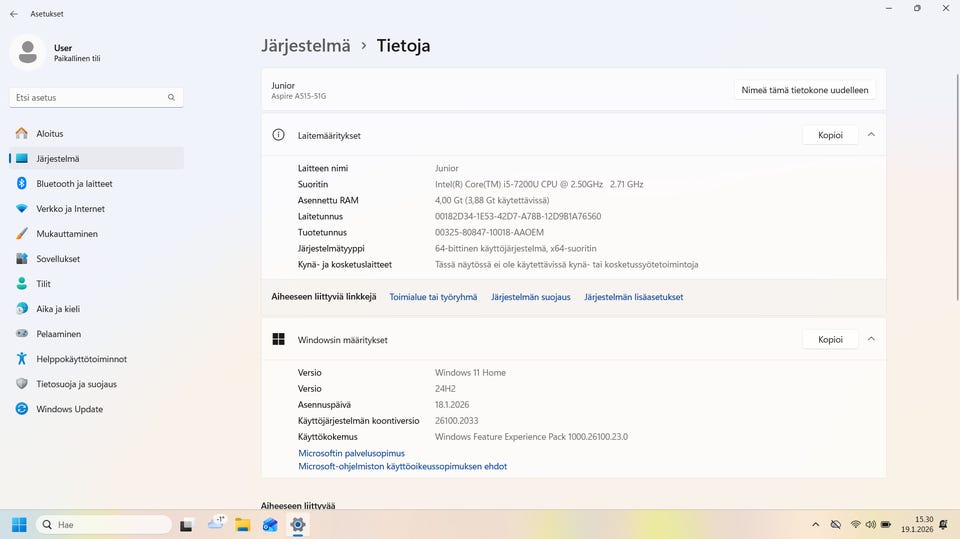Click the Asennuspäivä value 18.1.2026
960x539 pixels.
click(452, 405)
